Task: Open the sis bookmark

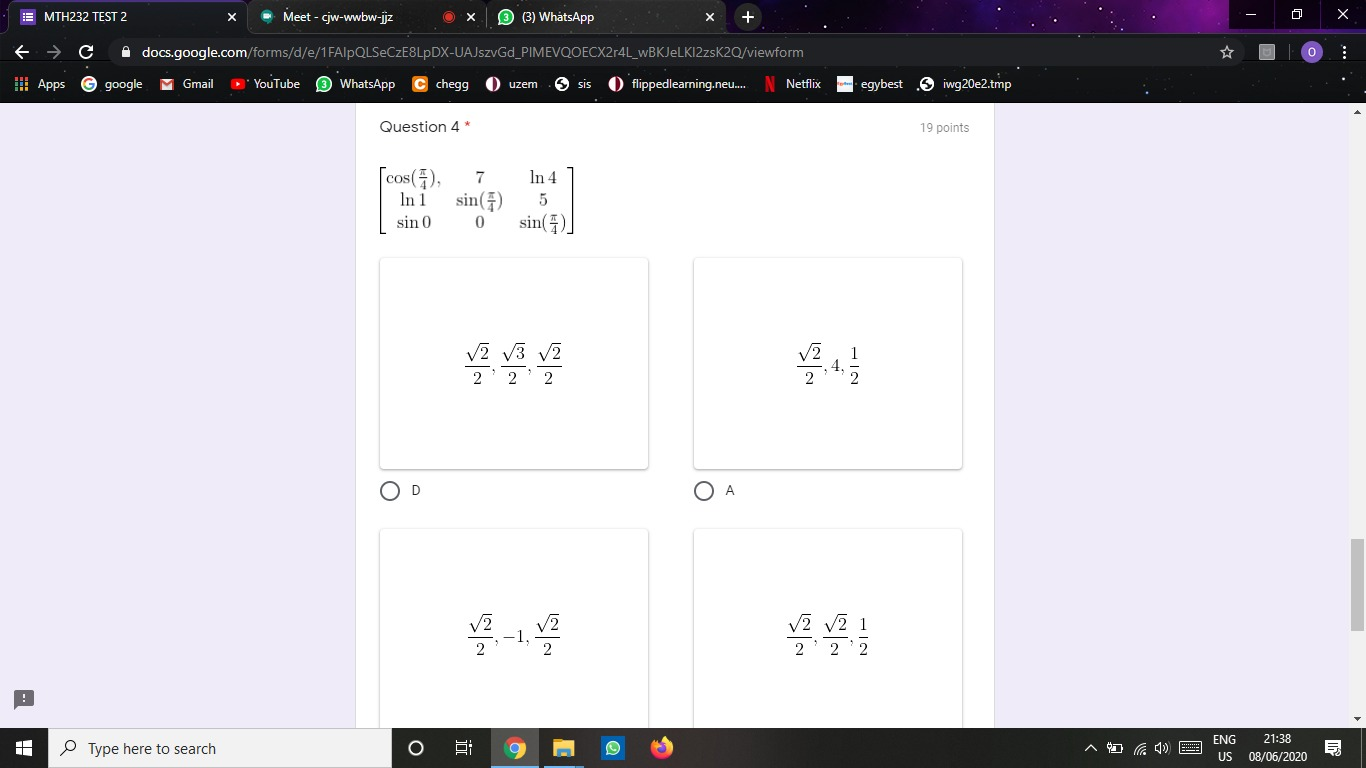Action: (573, 84)
